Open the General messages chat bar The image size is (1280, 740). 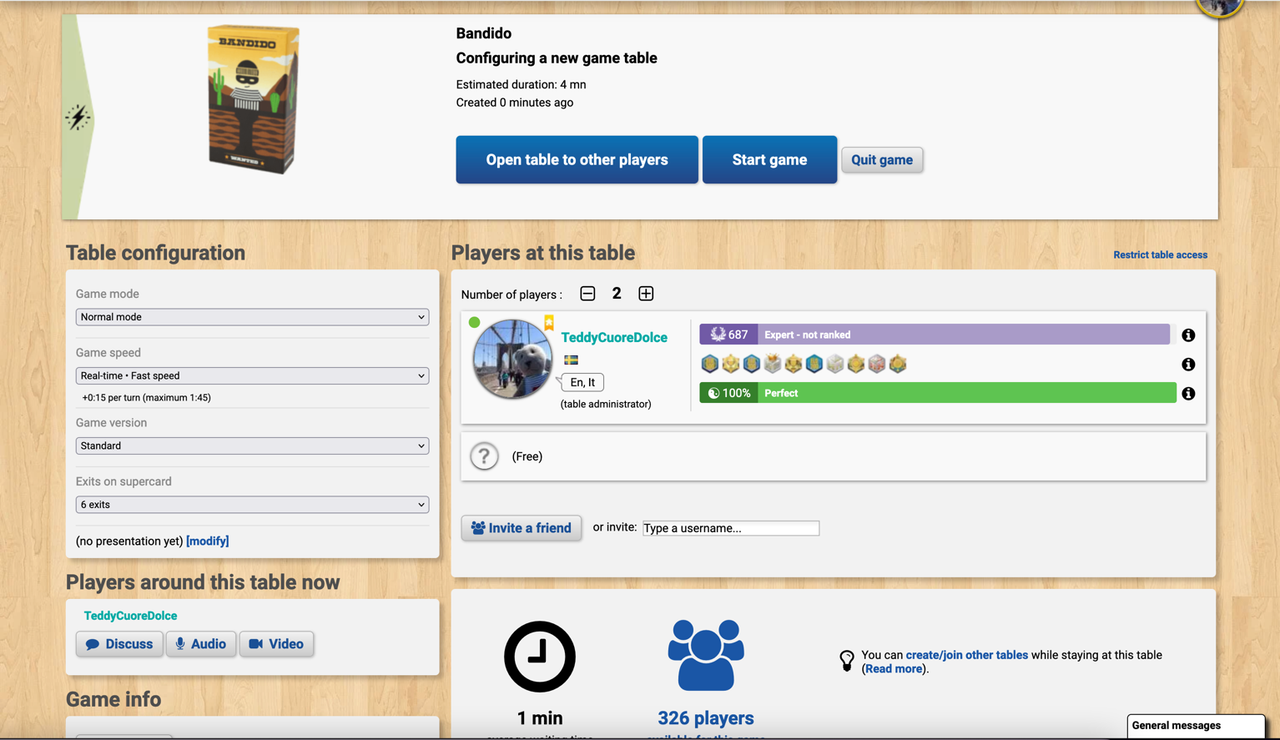point(1196,726)
